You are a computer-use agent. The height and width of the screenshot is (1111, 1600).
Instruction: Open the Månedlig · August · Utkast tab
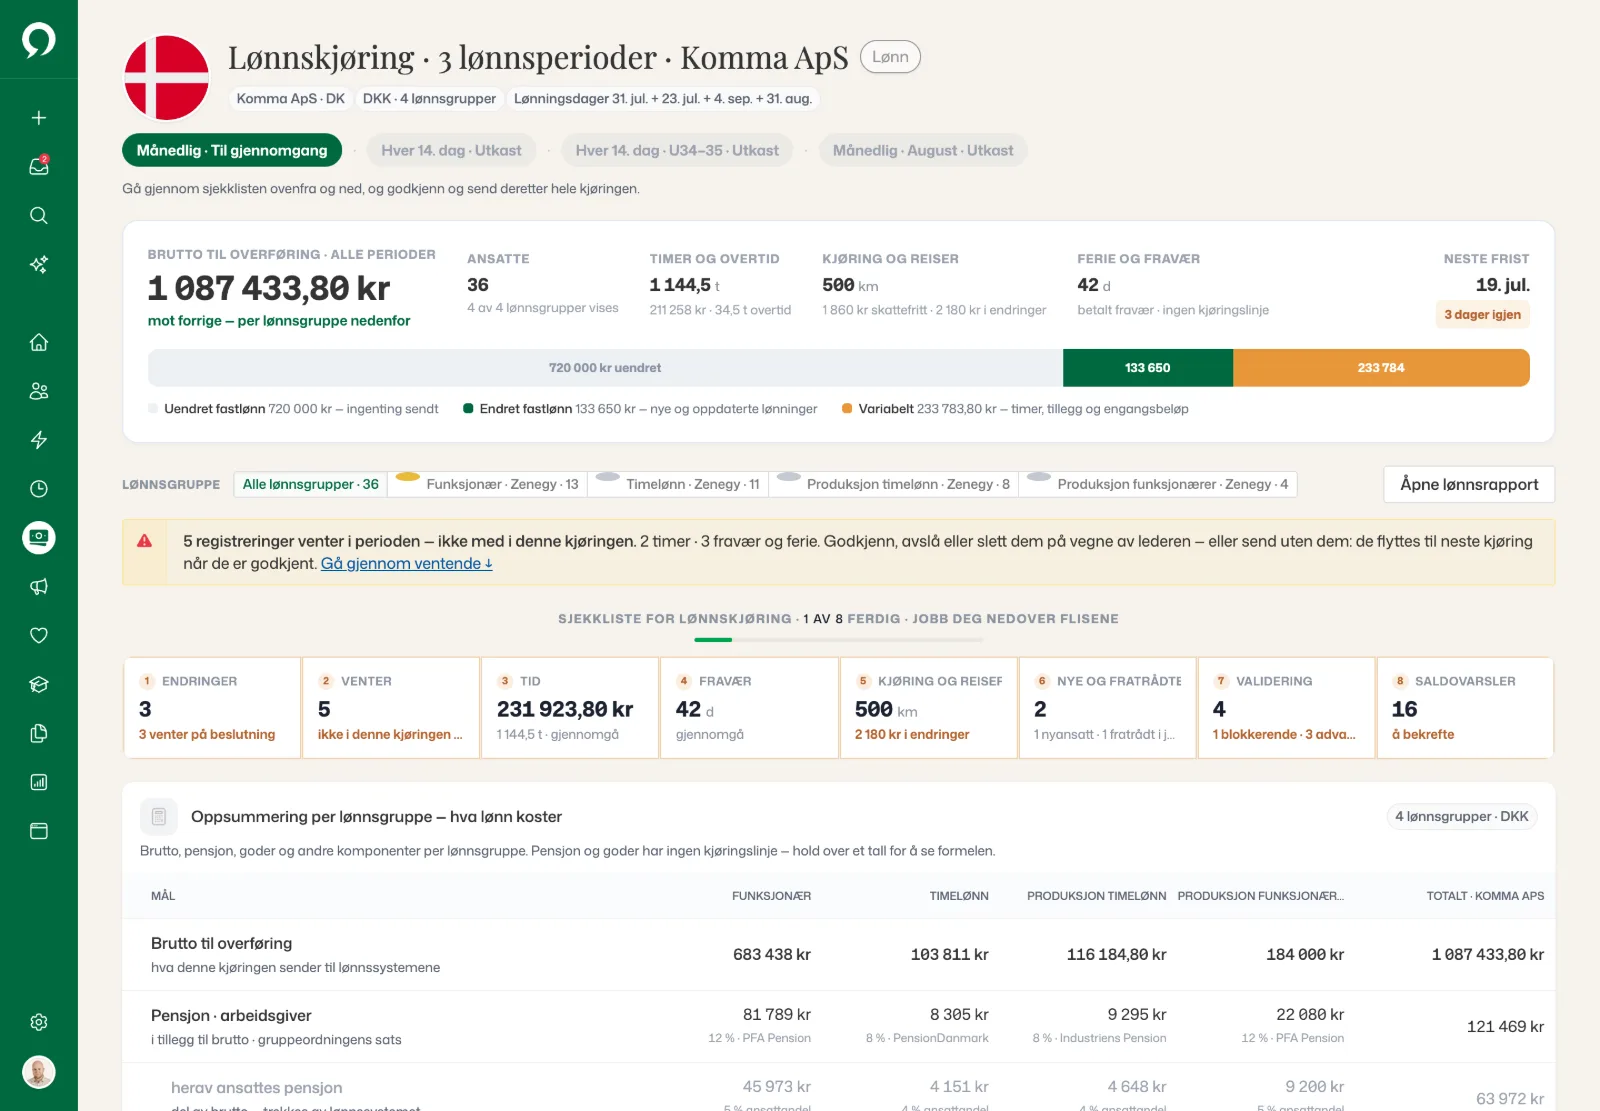[923, 151]
